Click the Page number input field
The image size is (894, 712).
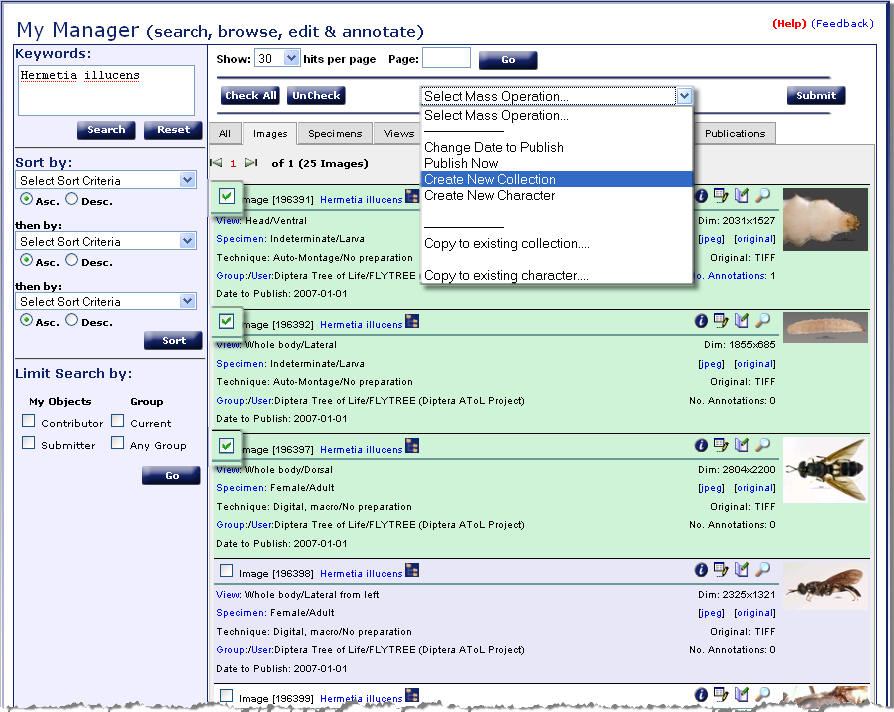[446, 59]
